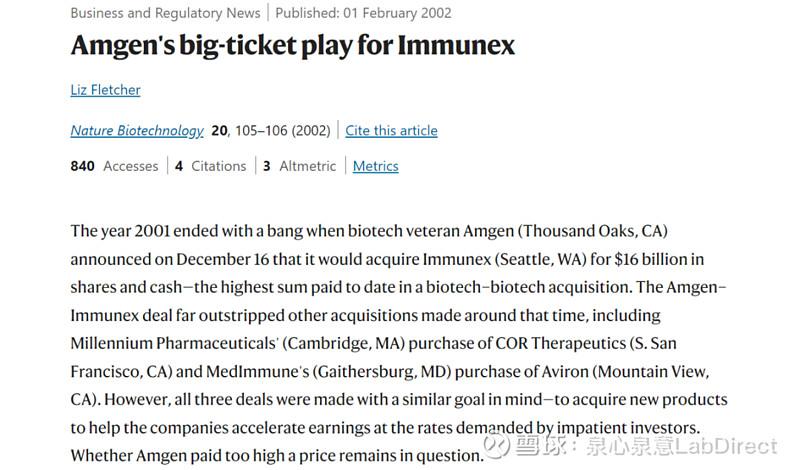Click the 840 Accesses count
800x470 pixels.
(x=114, y=166)
